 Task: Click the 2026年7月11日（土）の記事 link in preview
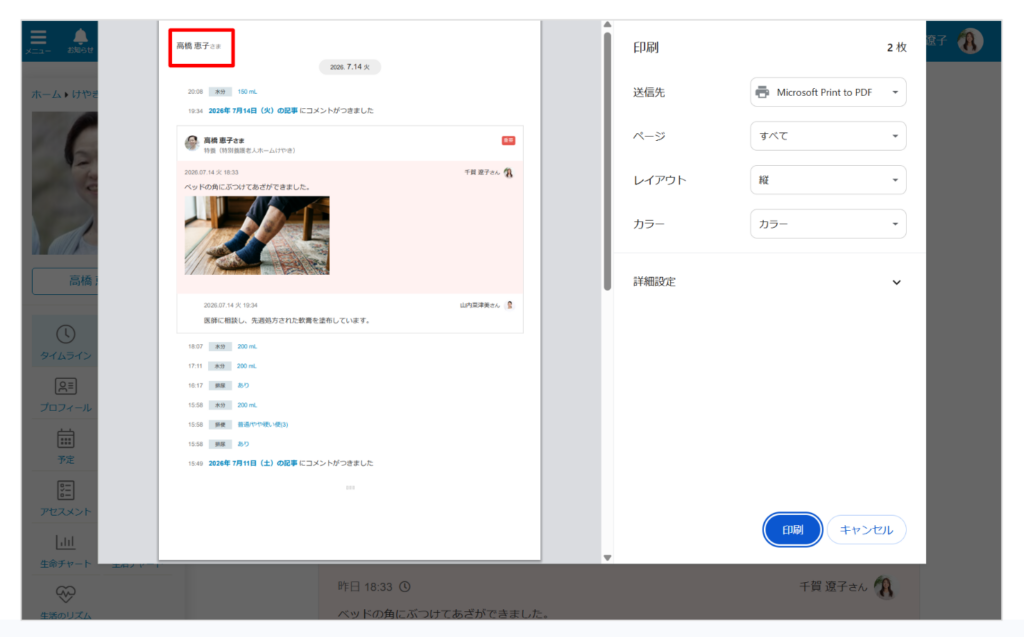(253, 463)
